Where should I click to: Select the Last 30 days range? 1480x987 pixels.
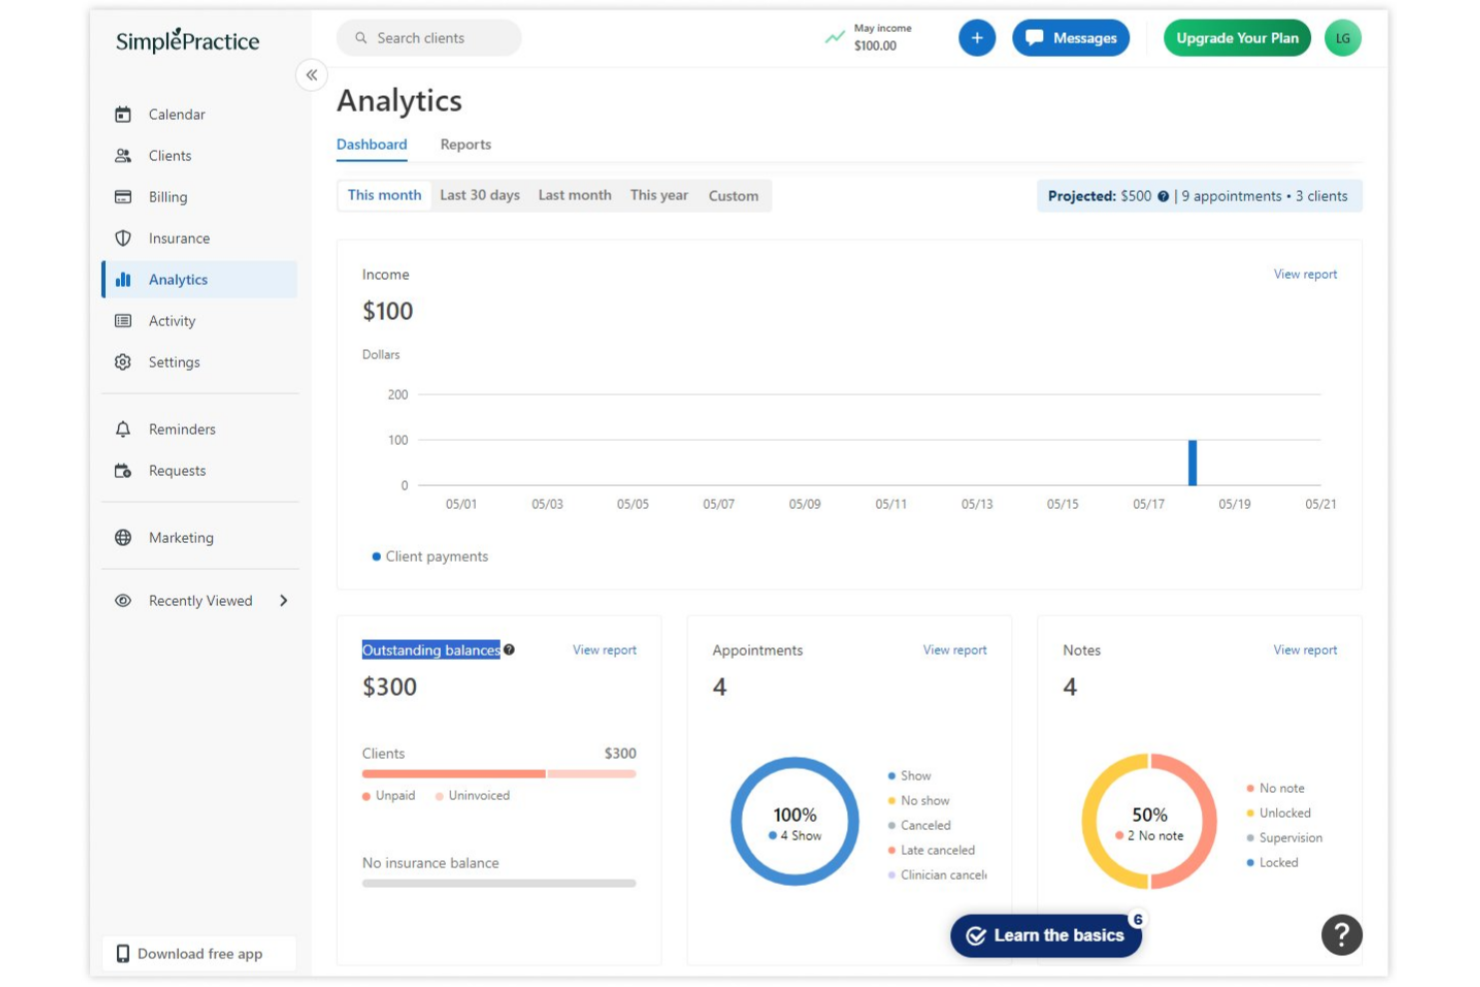(x=480, y=196)
